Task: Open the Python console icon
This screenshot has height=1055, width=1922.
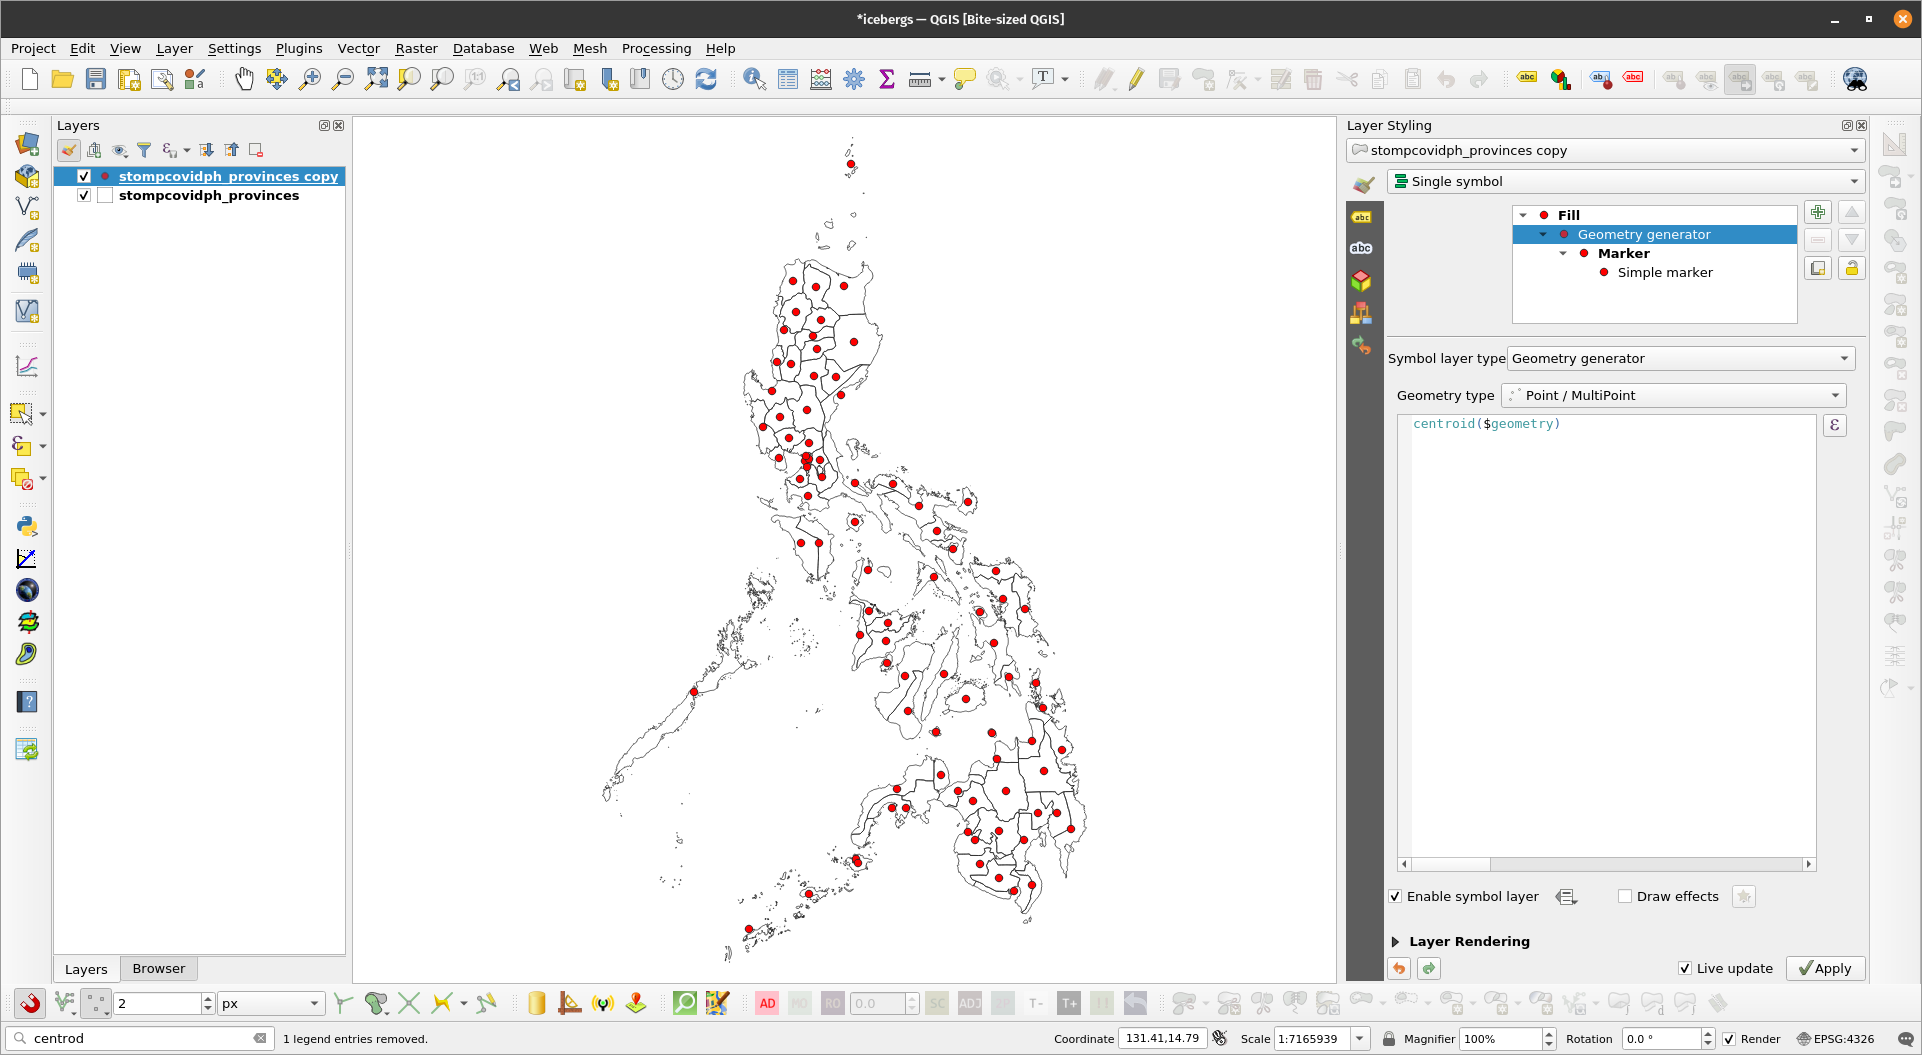Action: [27, 526]
